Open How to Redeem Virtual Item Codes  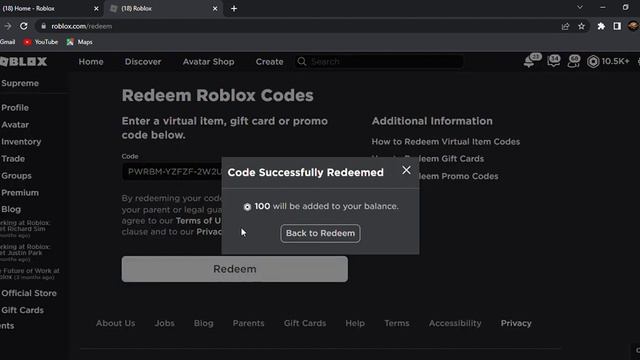coord(446,142)
